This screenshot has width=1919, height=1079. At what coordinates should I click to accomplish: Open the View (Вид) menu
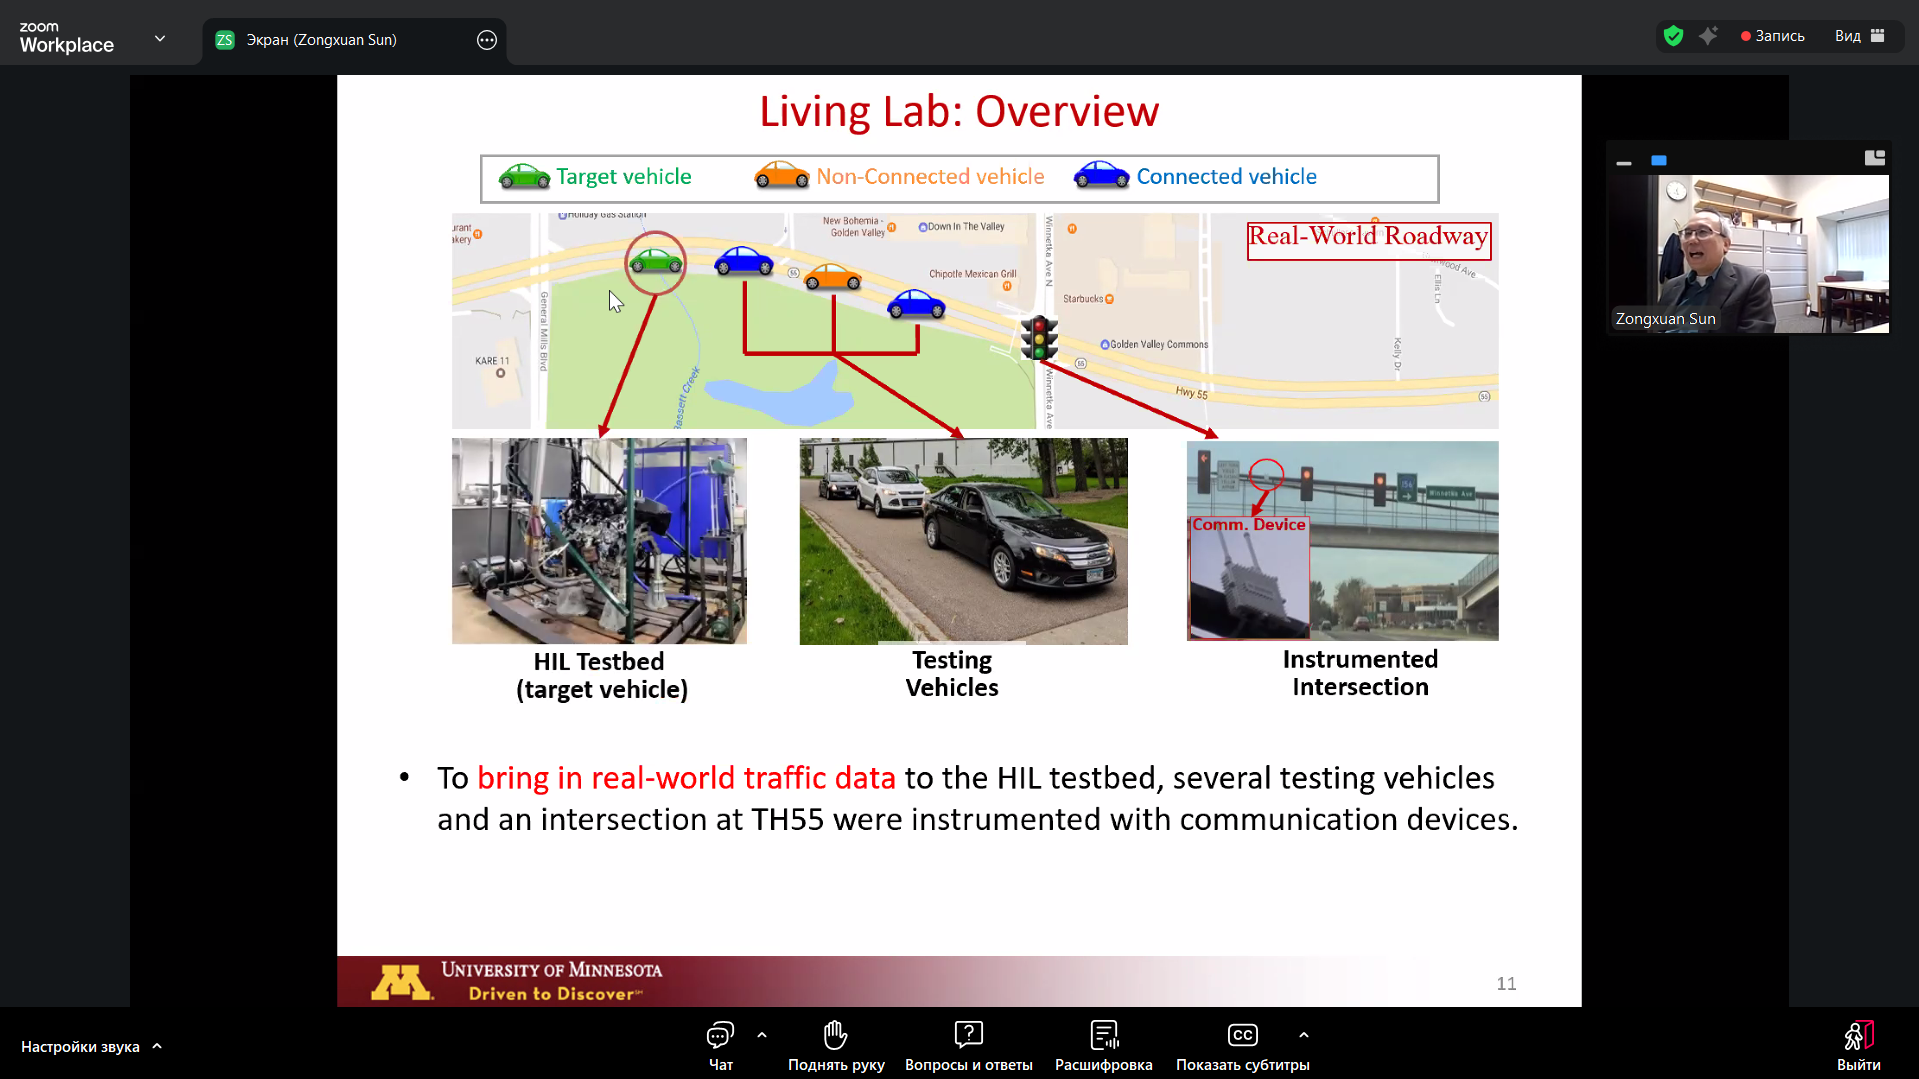(1858, 36)
